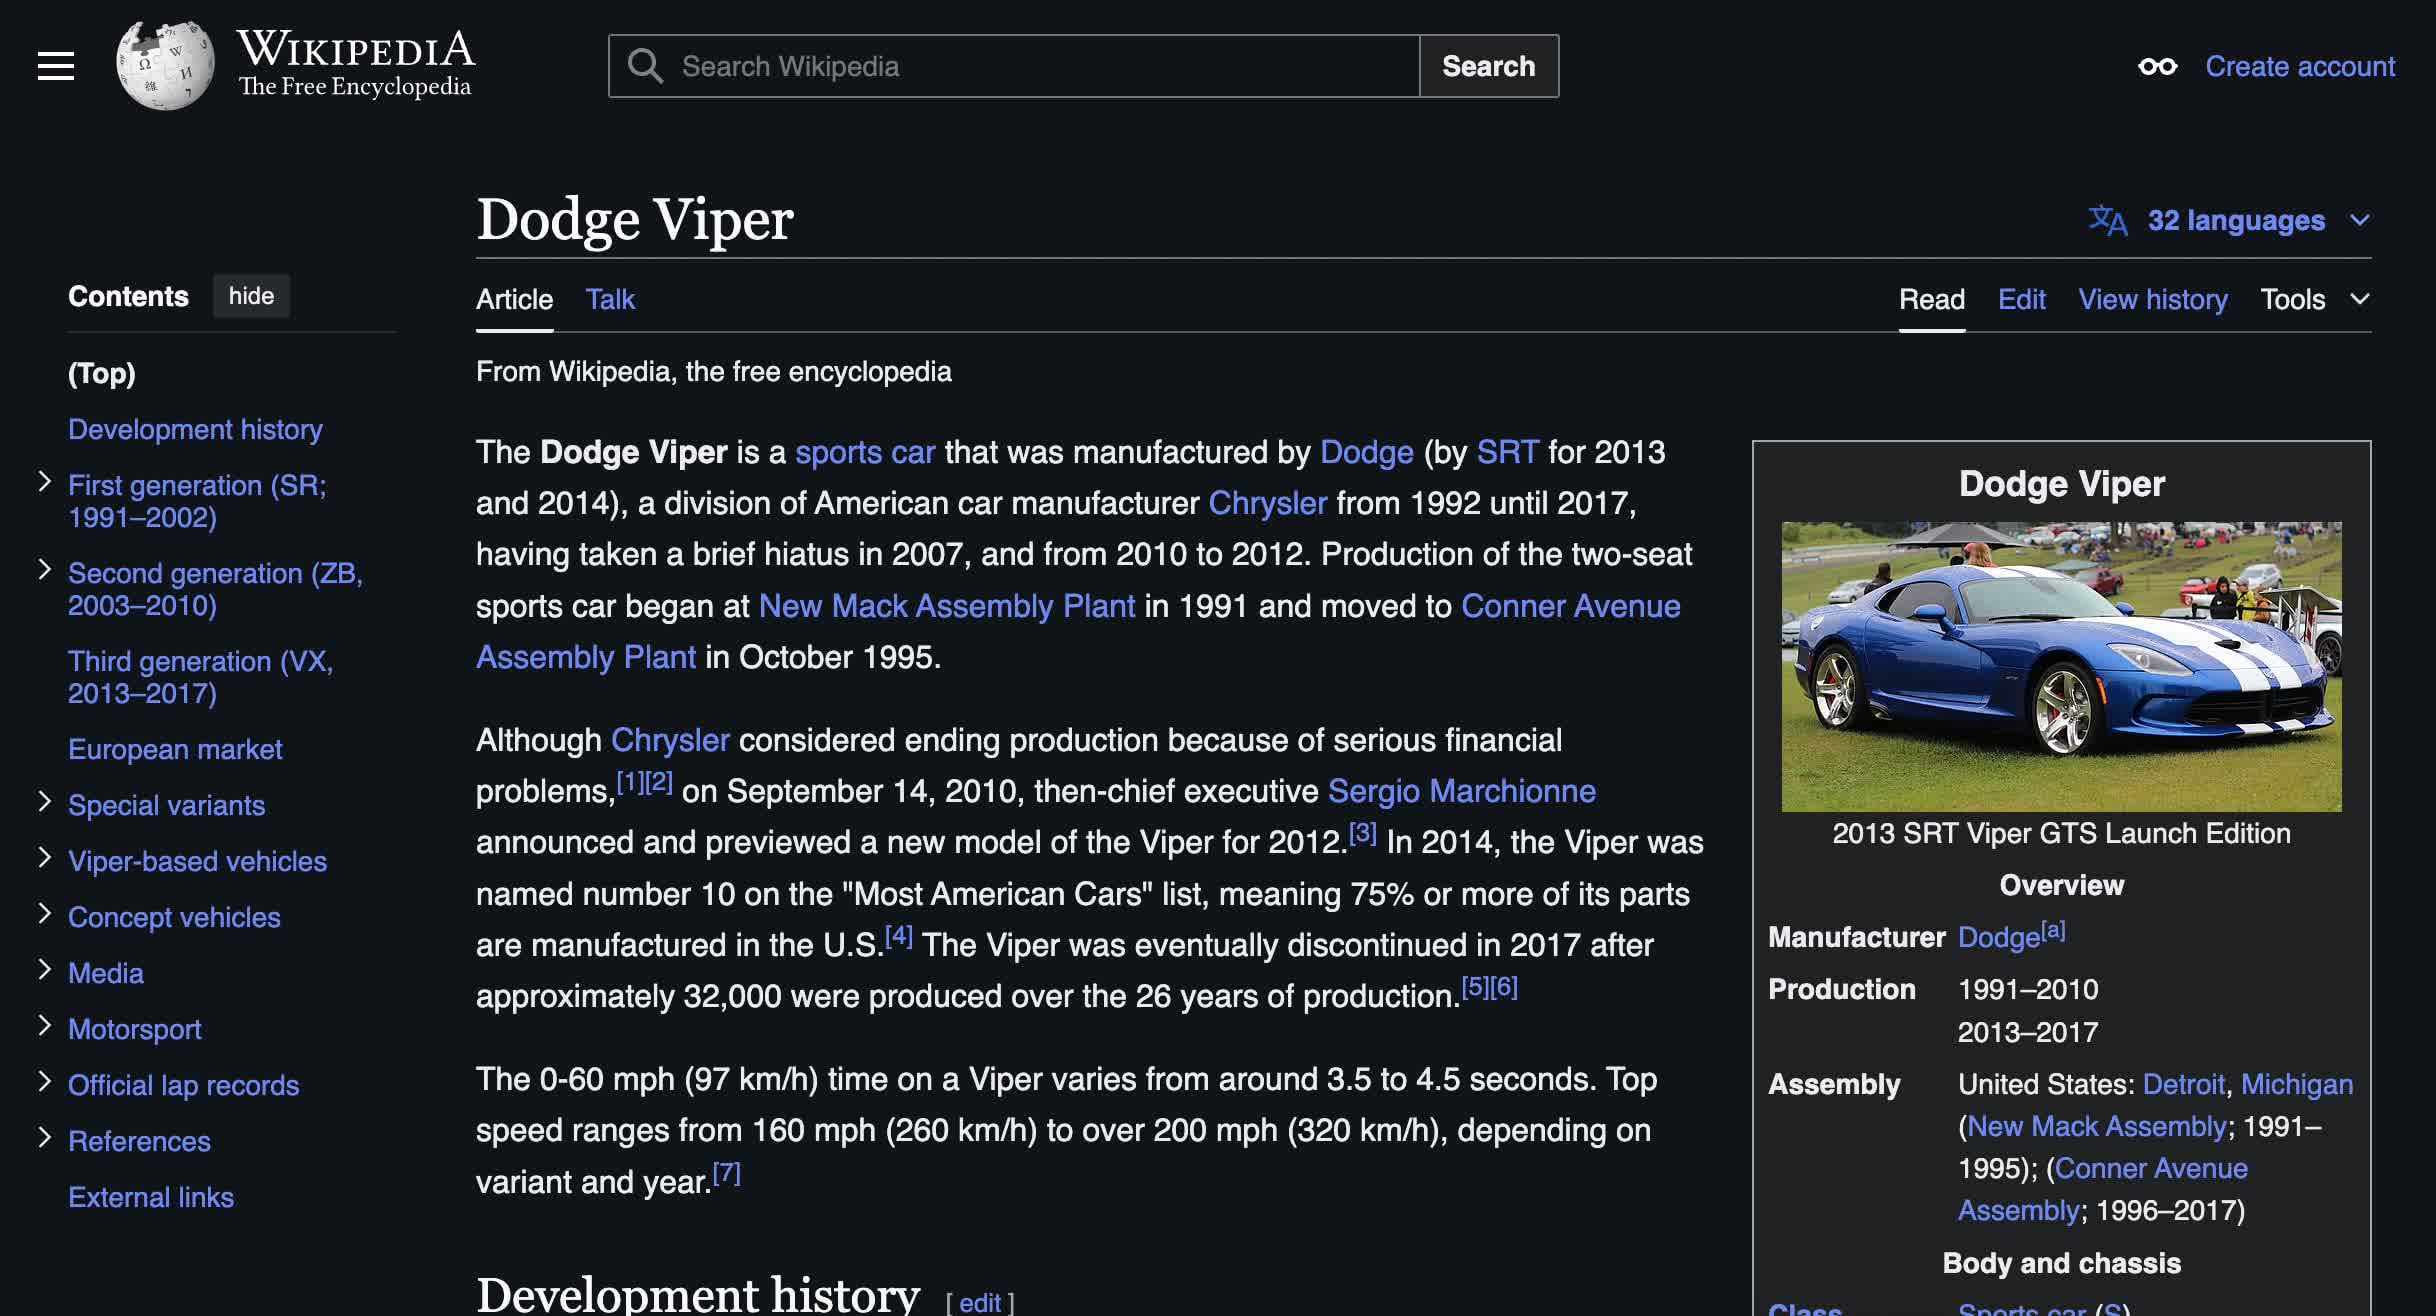Click the Contents hide toggle icon
Viewport: 2436px width, 1316px height.
point(250,295)
